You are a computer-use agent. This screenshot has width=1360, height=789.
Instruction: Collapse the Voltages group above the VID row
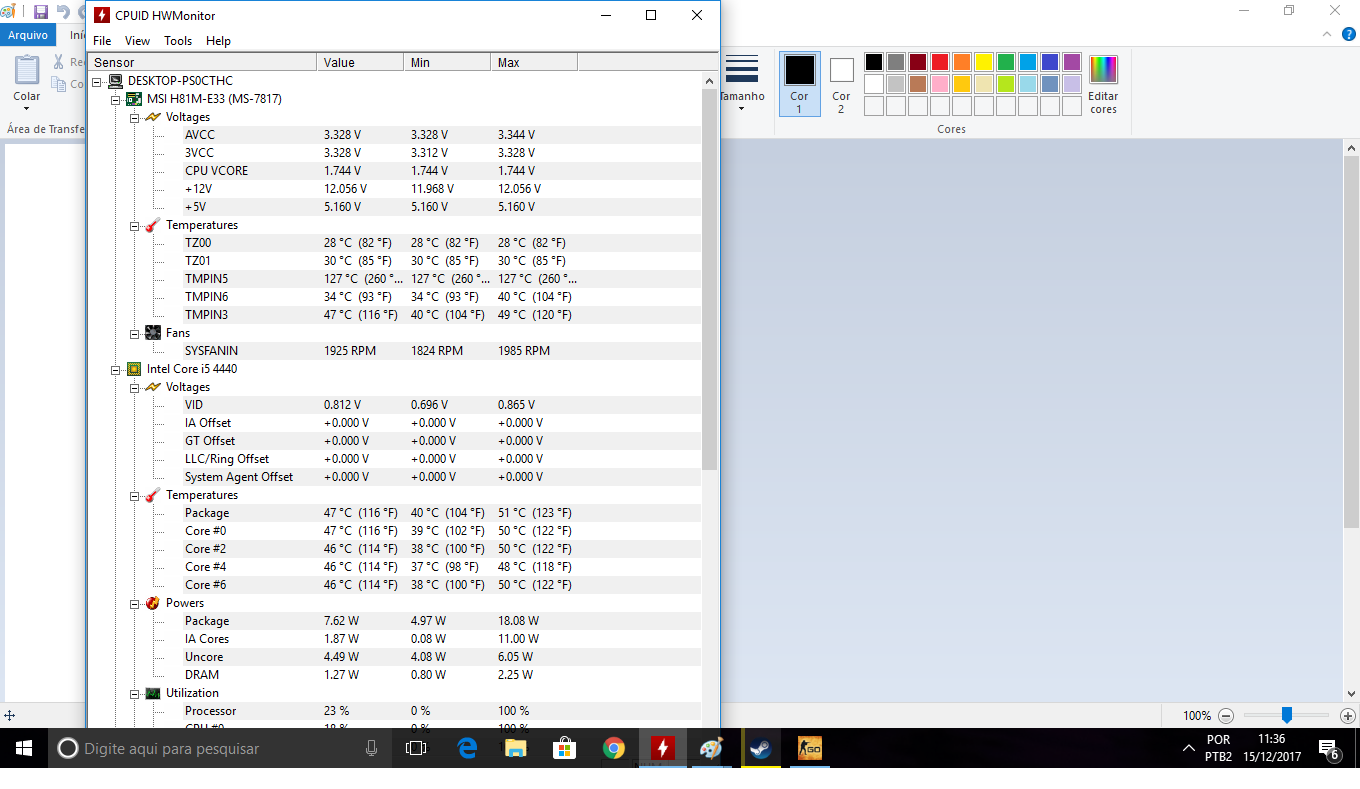tap(134, 387)
